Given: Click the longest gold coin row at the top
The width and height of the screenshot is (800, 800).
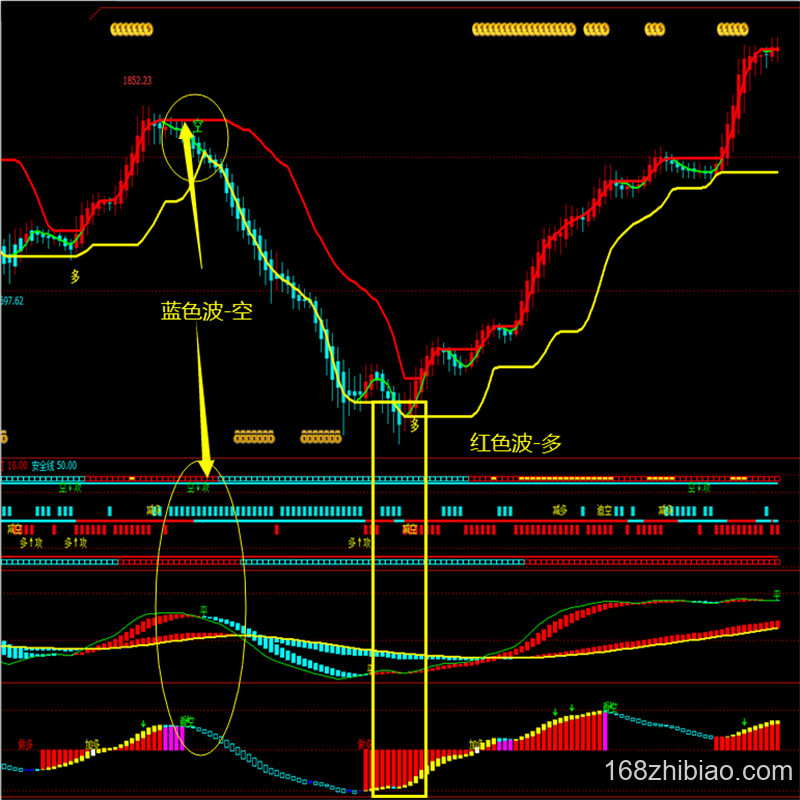Looking at the screenshot, I should tap(540, 31).
